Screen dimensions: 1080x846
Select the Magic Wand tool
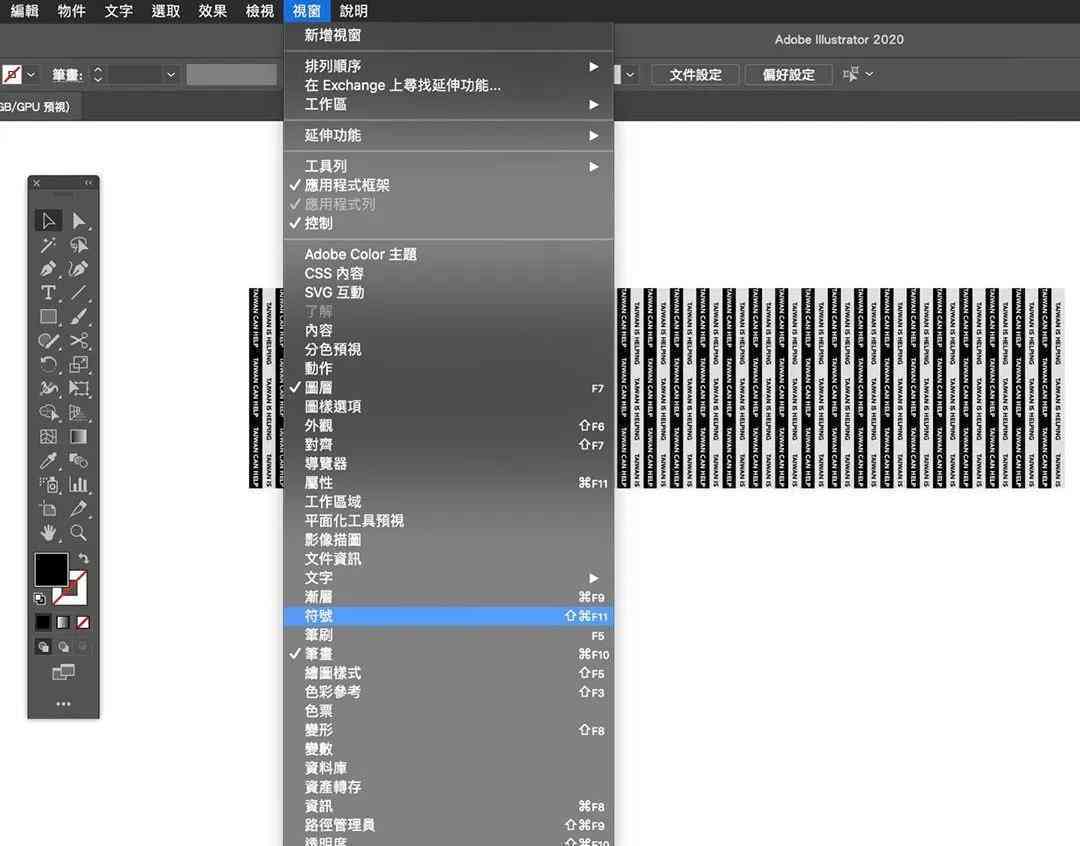pyautogui.click(x=48, y=245)
